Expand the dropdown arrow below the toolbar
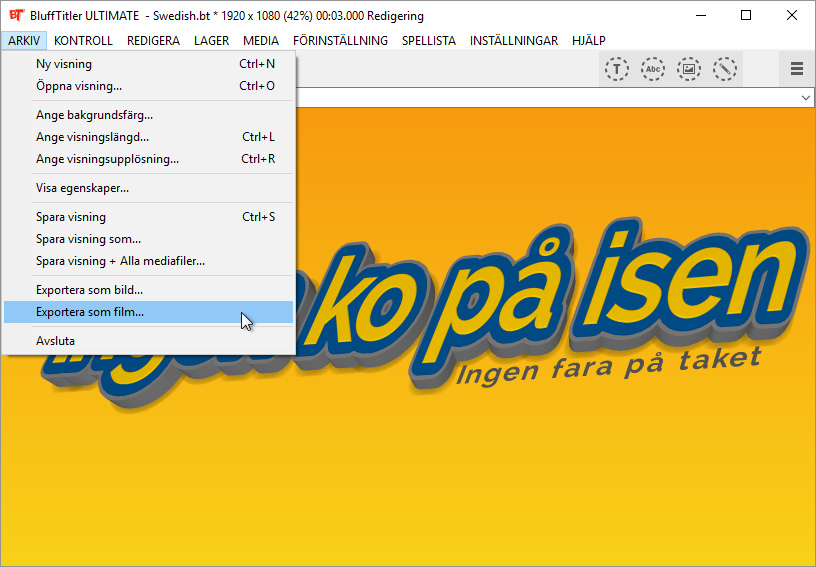This screenshot has width=816, height=567. tap(805, 98)
